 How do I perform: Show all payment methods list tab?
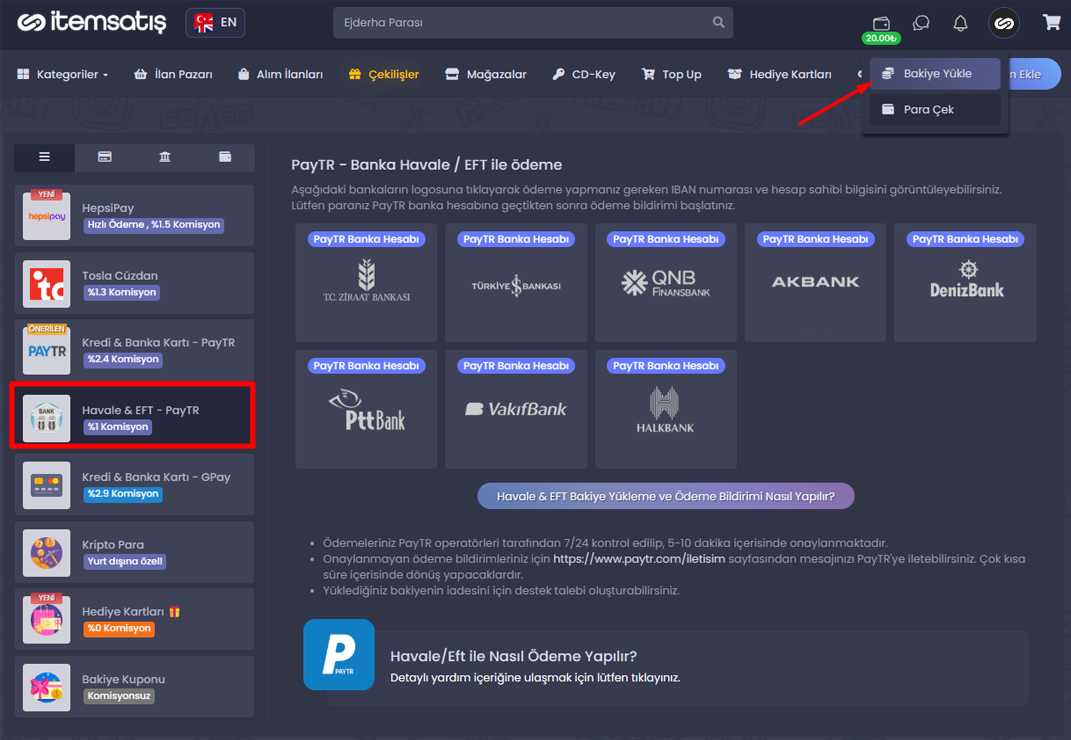[x=44, y=157]
